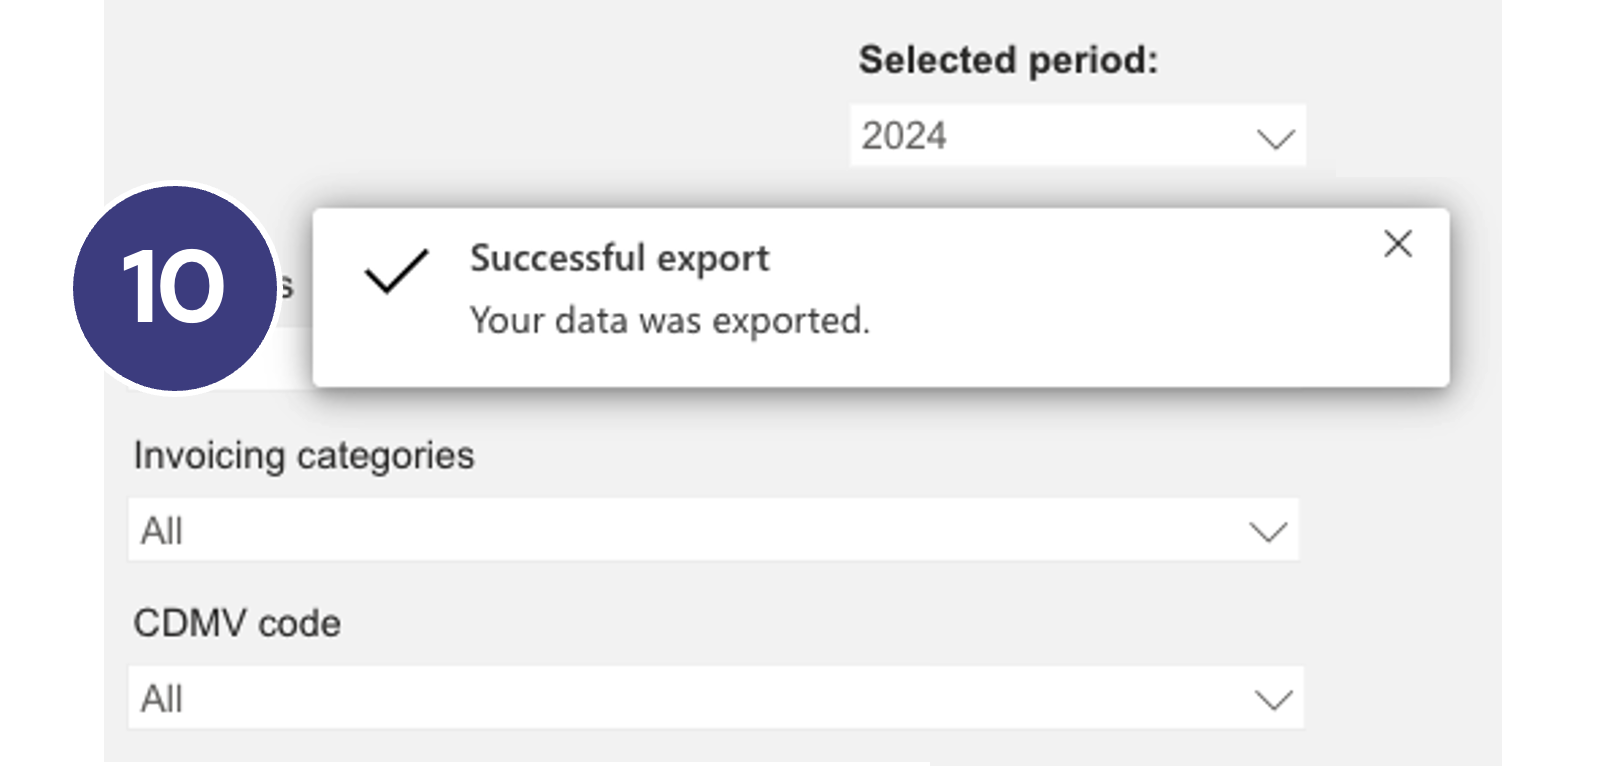1600x766 pixels.
Task: Expand the CDMV code dropdown chevron
Action: pos(1273,699)
